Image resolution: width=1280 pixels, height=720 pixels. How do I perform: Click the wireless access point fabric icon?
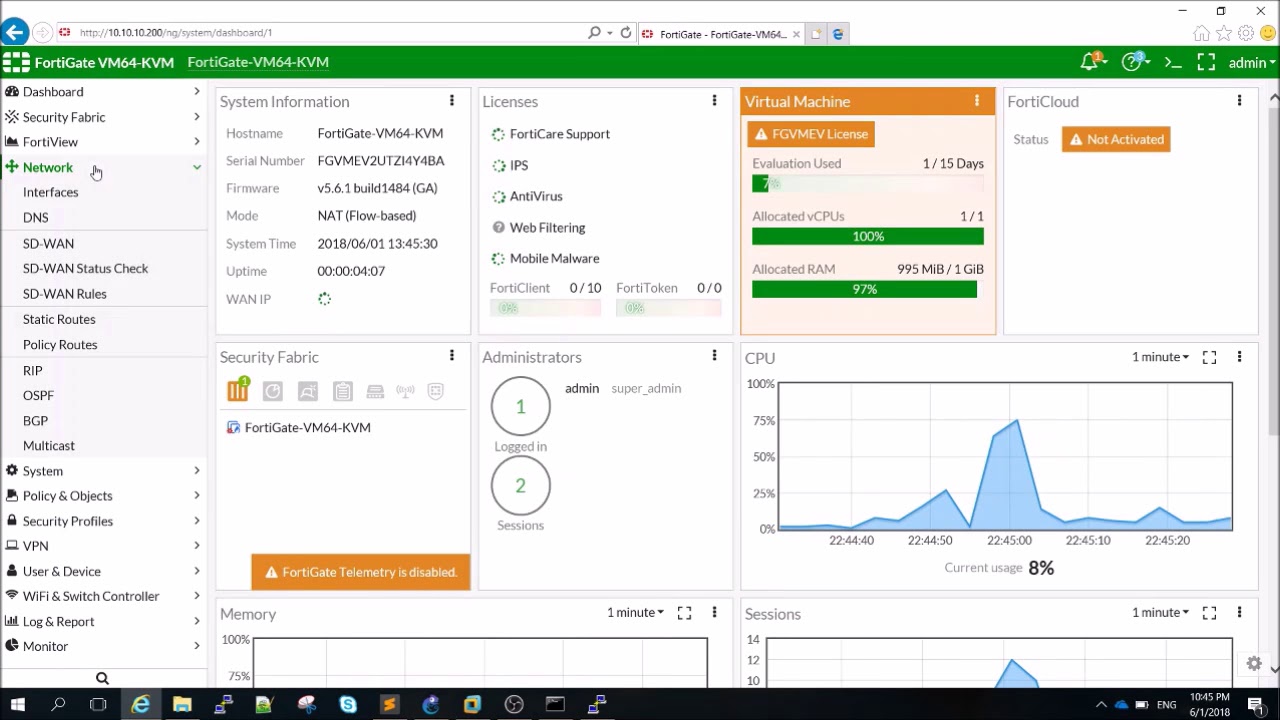pyautogui.click(x=405, y=392)
